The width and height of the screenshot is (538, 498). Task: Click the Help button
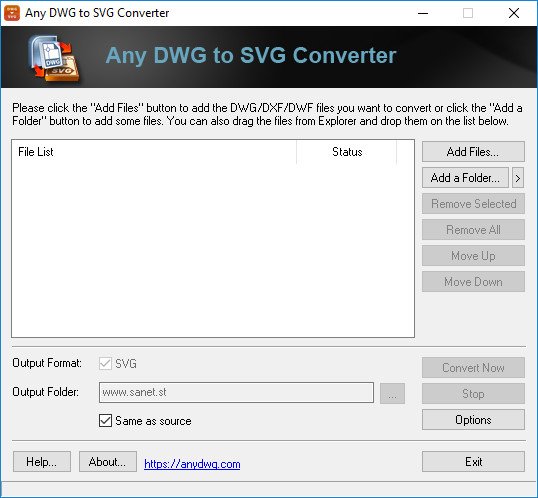coord(42,462)
